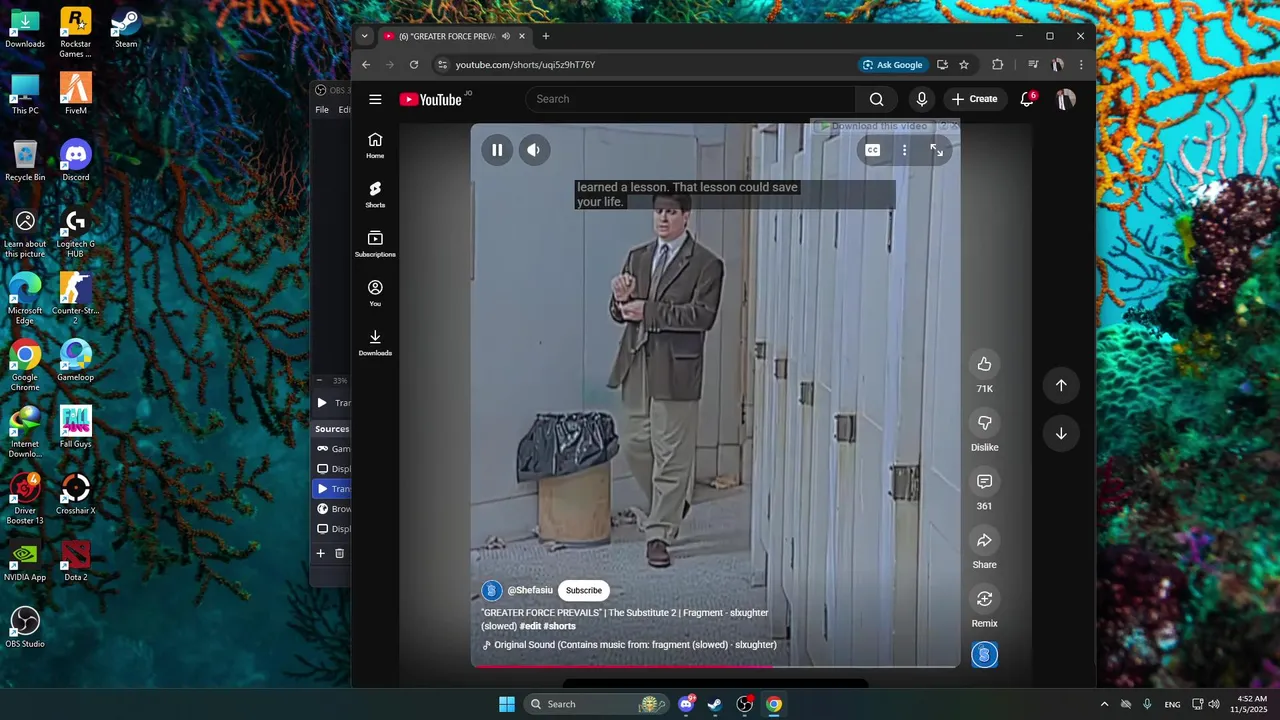Share this short
The width and height of the screenshot is (1280, 720).
(x=984, y=541)
